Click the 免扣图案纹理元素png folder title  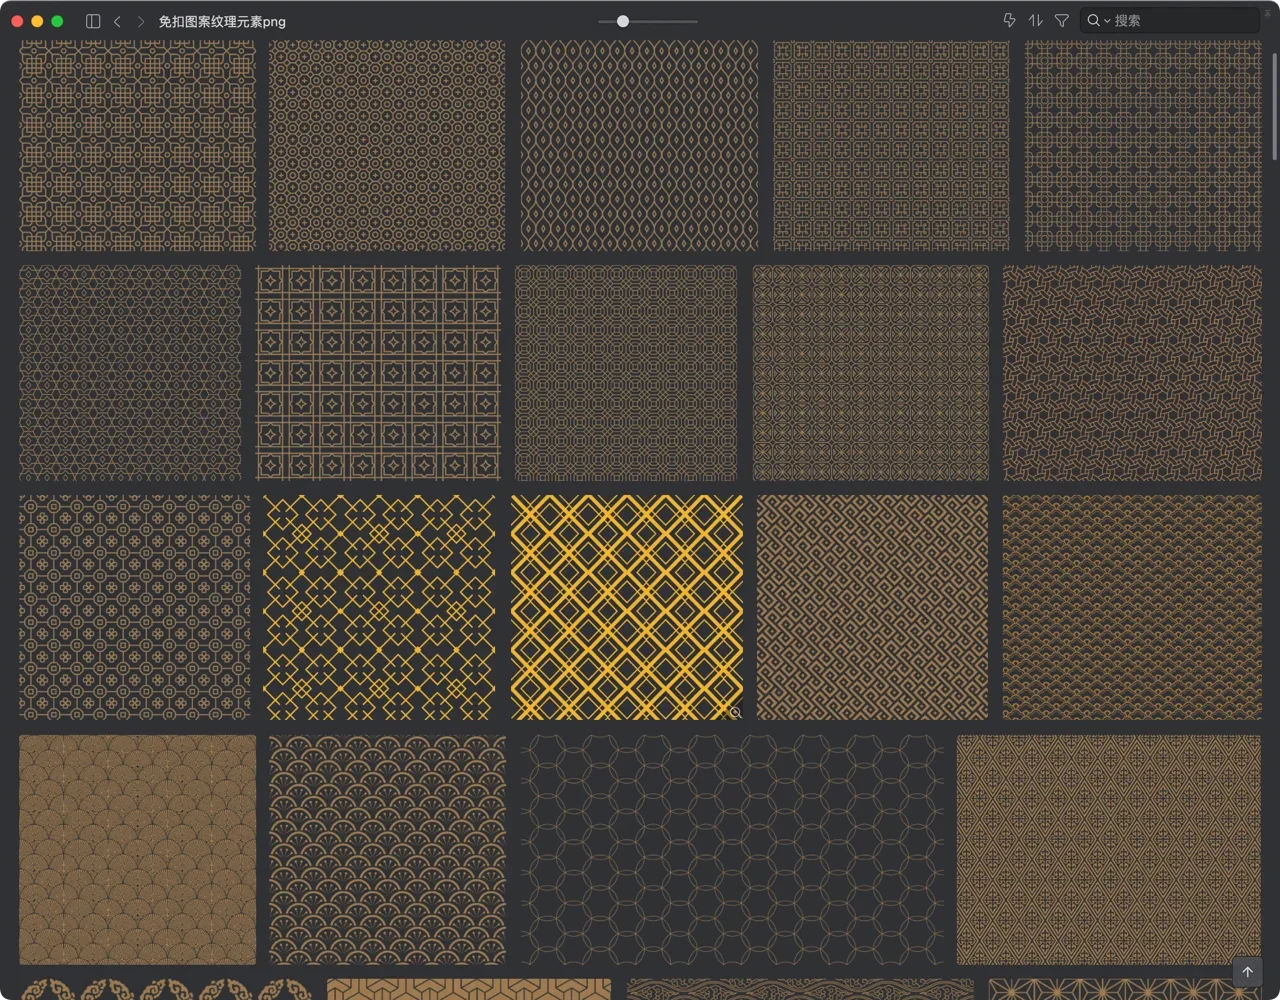[222, 21]
